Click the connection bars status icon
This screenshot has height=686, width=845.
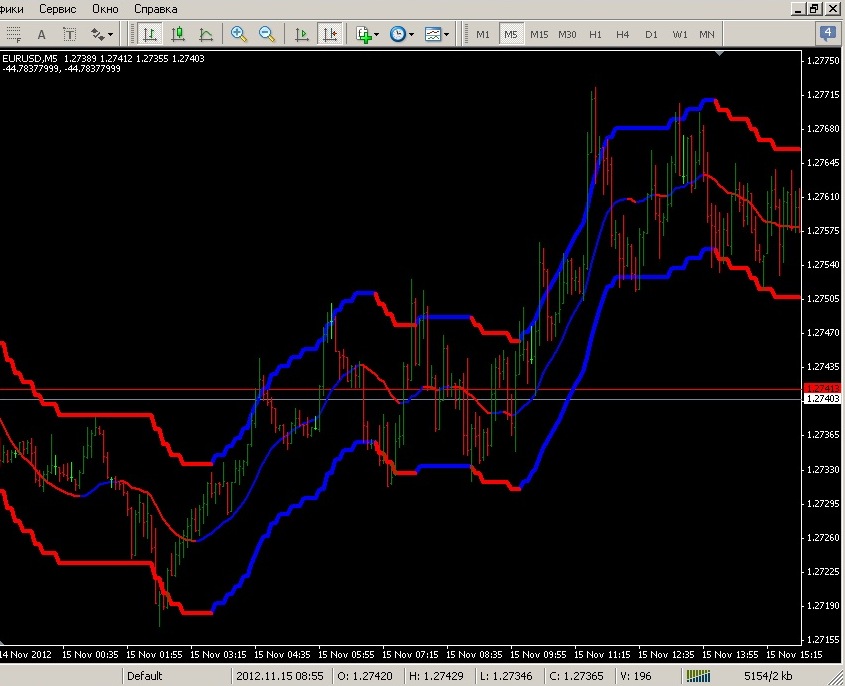click(698, 676)
